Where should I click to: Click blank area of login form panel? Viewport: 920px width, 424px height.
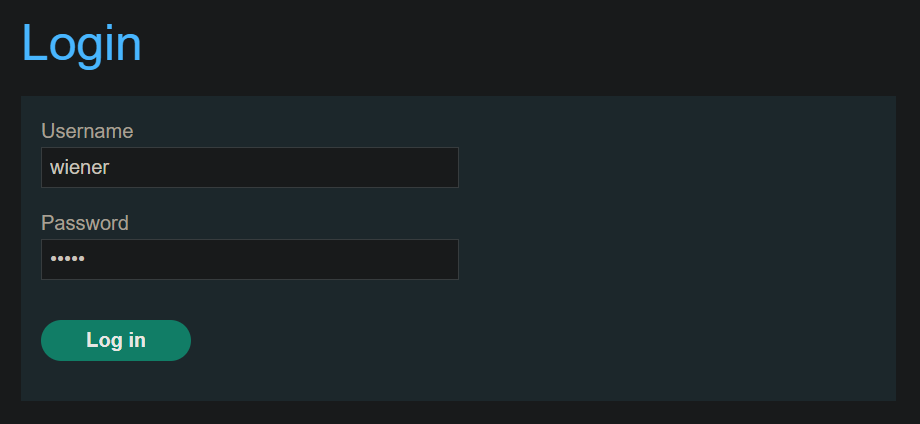(675, 246)
